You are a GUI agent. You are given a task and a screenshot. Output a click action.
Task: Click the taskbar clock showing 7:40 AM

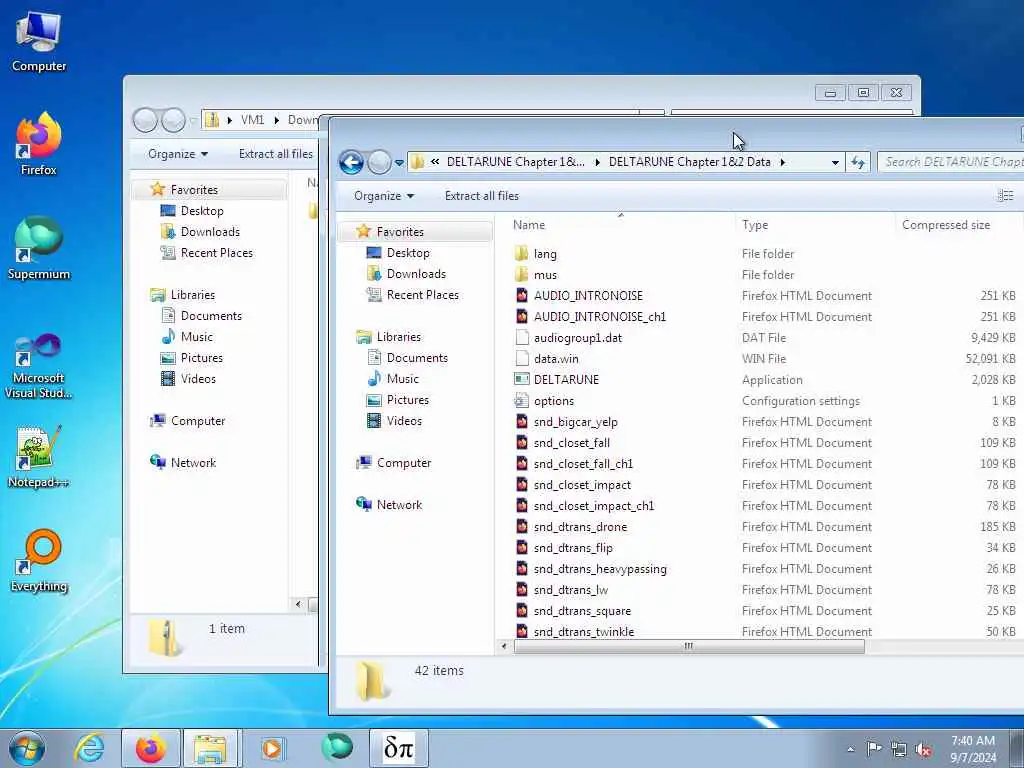pos(973,749)
